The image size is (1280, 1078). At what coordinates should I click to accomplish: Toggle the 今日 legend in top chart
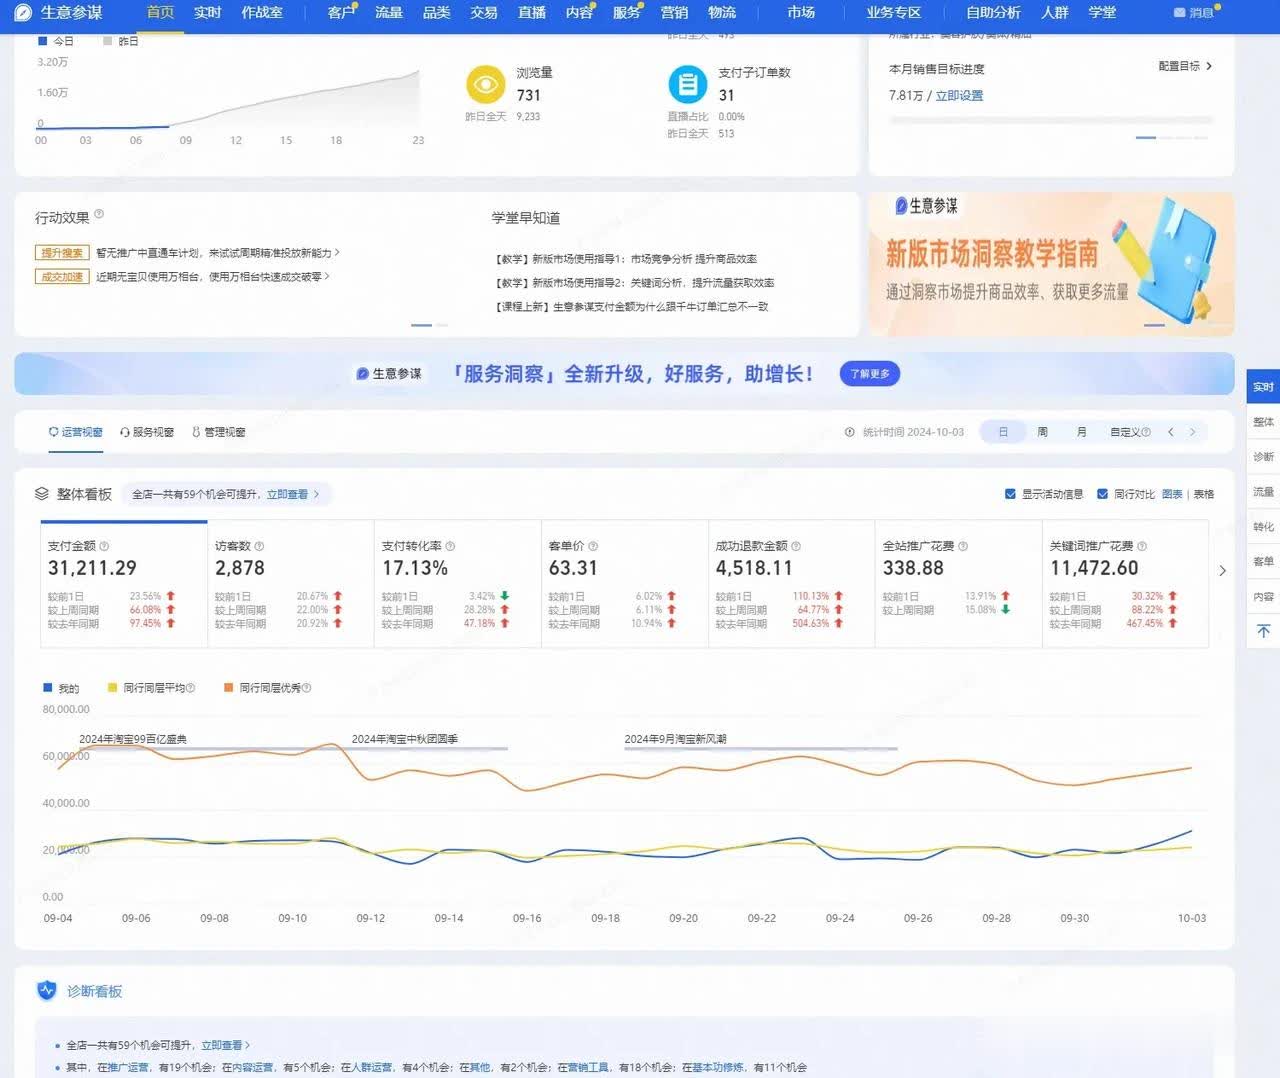tap(55, 41)
